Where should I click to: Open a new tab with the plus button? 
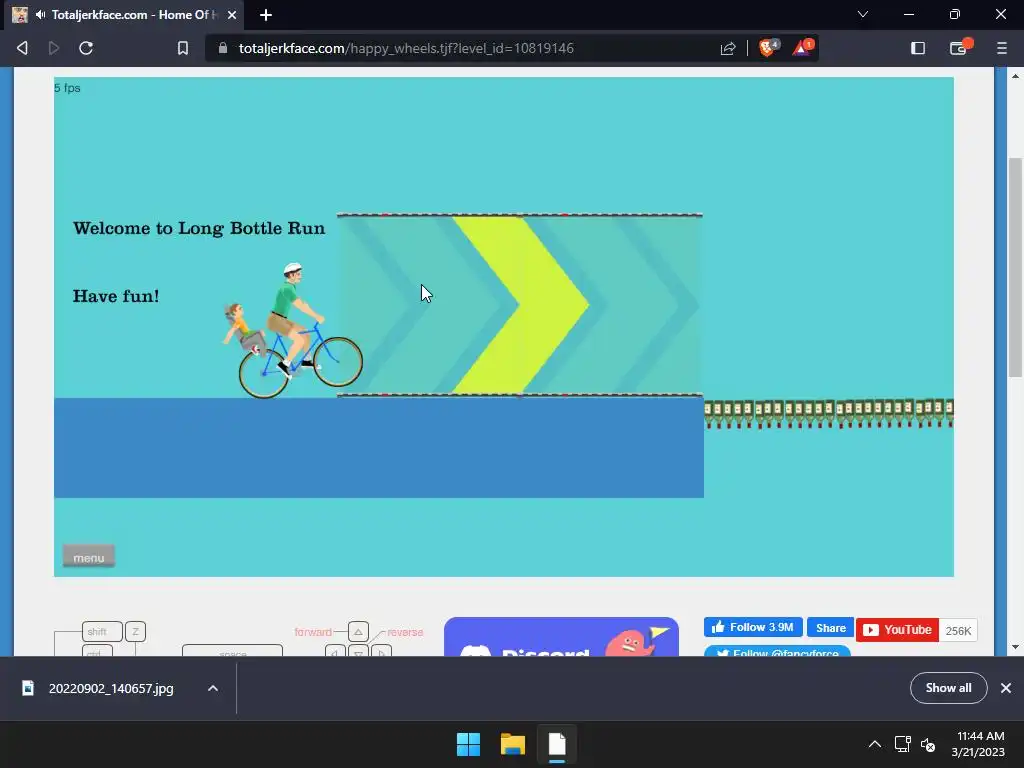(266, 15)
